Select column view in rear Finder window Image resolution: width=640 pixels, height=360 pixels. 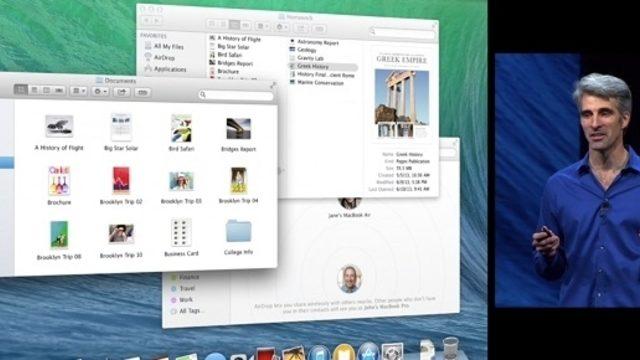coord(234,25)
